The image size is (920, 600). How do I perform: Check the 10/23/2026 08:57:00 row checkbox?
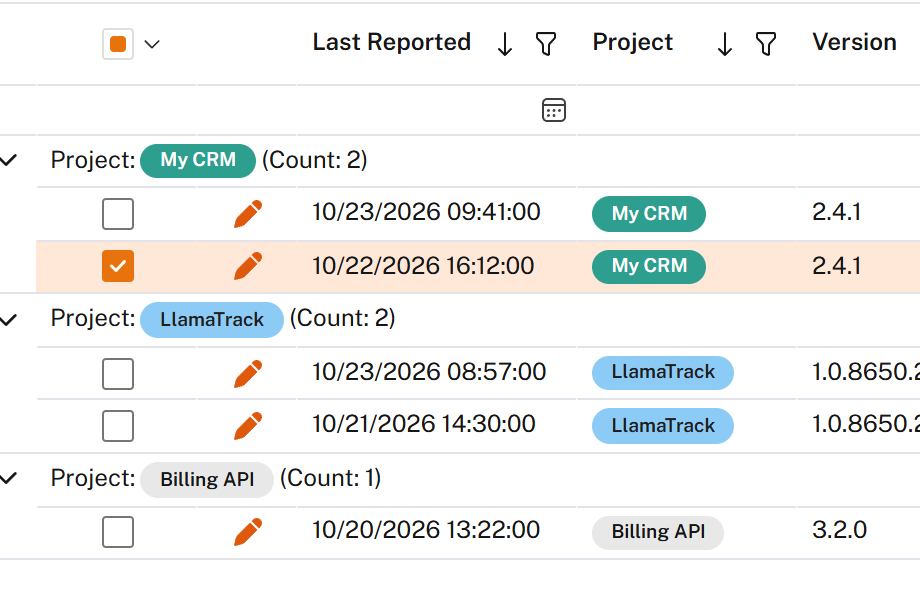click(x=118, y=374)
